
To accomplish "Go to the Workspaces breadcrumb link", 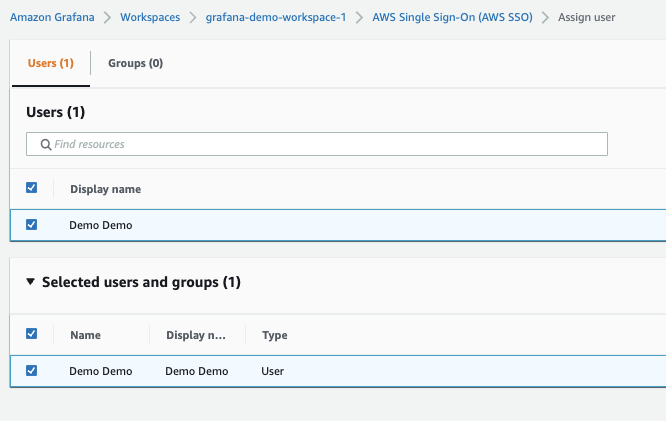I will 150,17.
